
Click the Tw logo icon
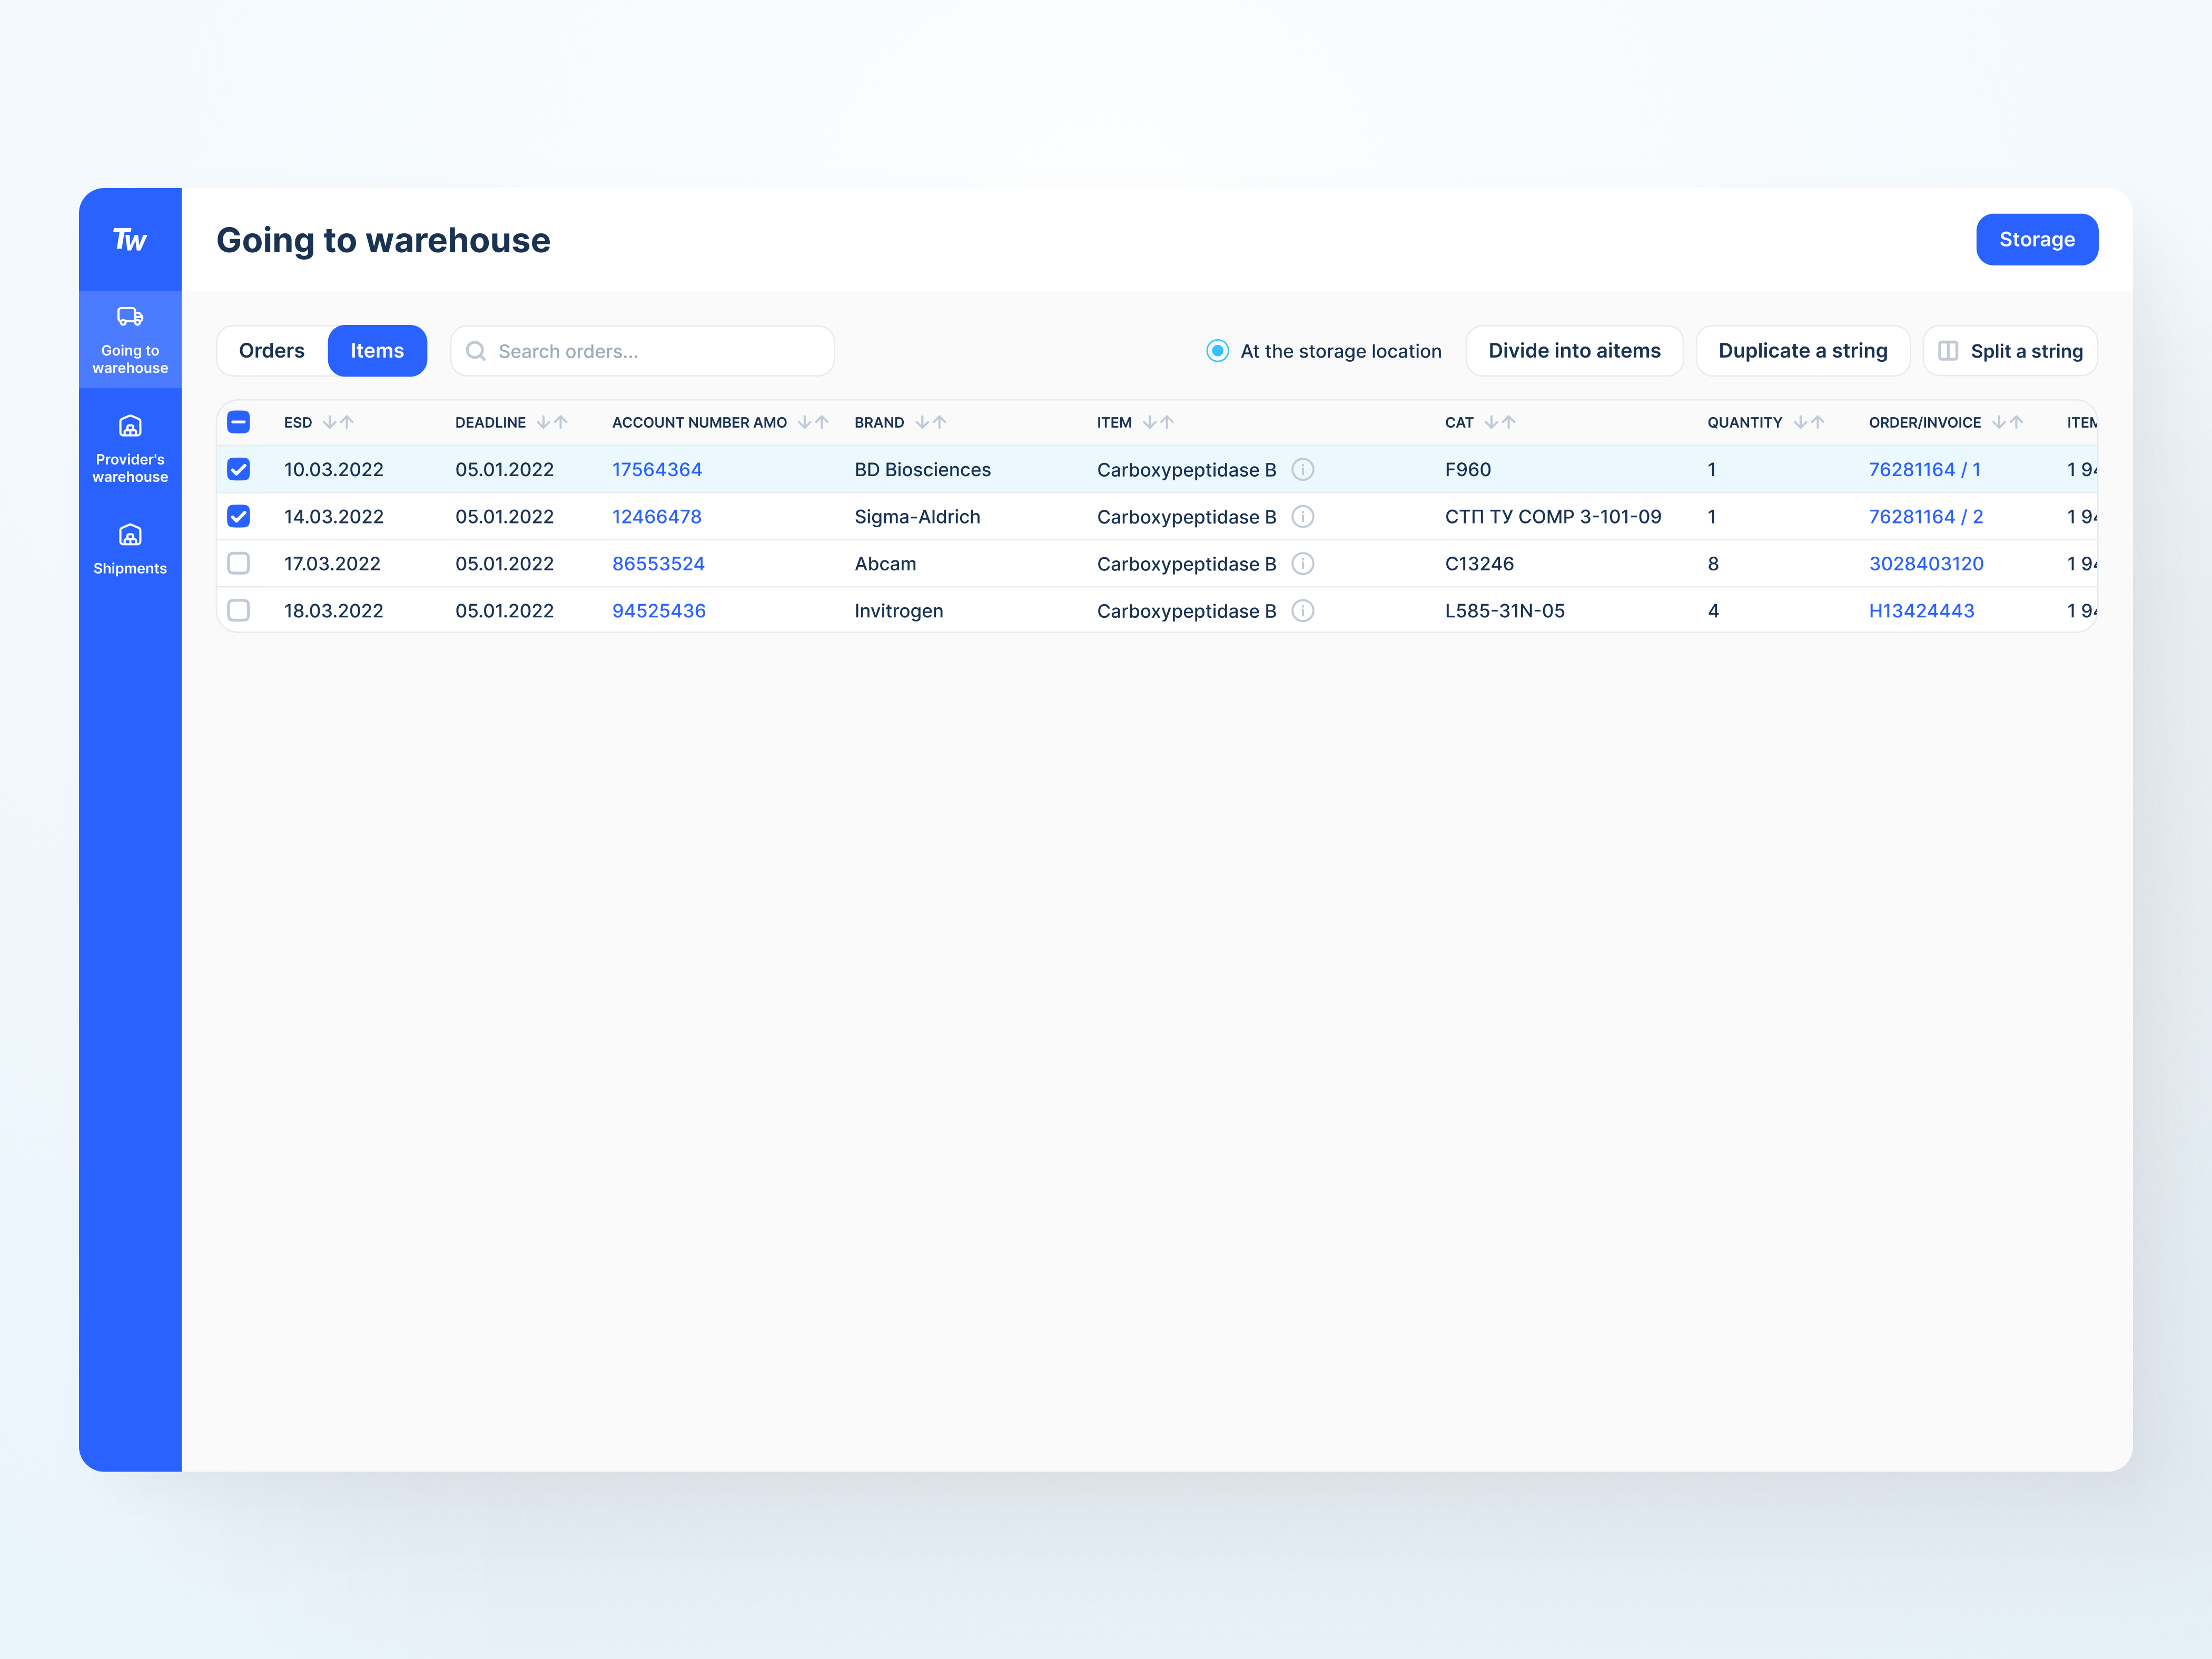click(x=130, y=240)
